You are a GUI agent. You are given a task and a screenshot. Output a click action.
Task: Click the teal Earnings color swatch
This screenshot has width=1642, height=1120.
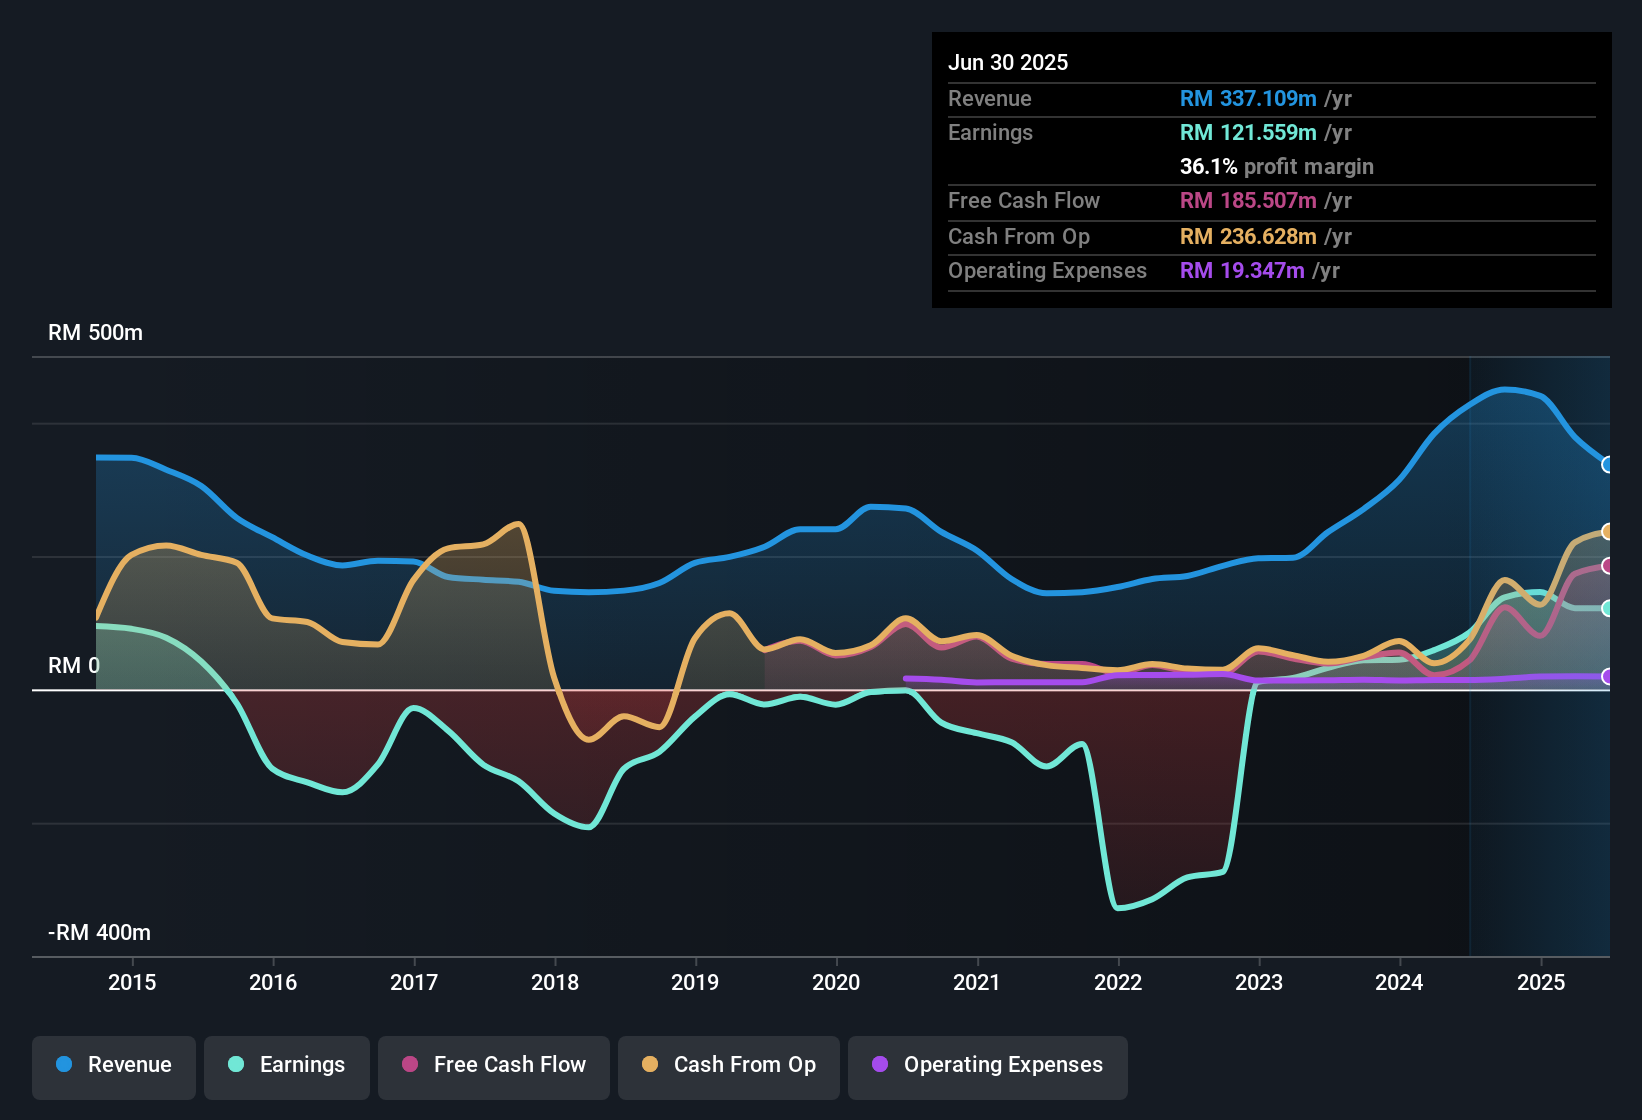point(236,1065)
